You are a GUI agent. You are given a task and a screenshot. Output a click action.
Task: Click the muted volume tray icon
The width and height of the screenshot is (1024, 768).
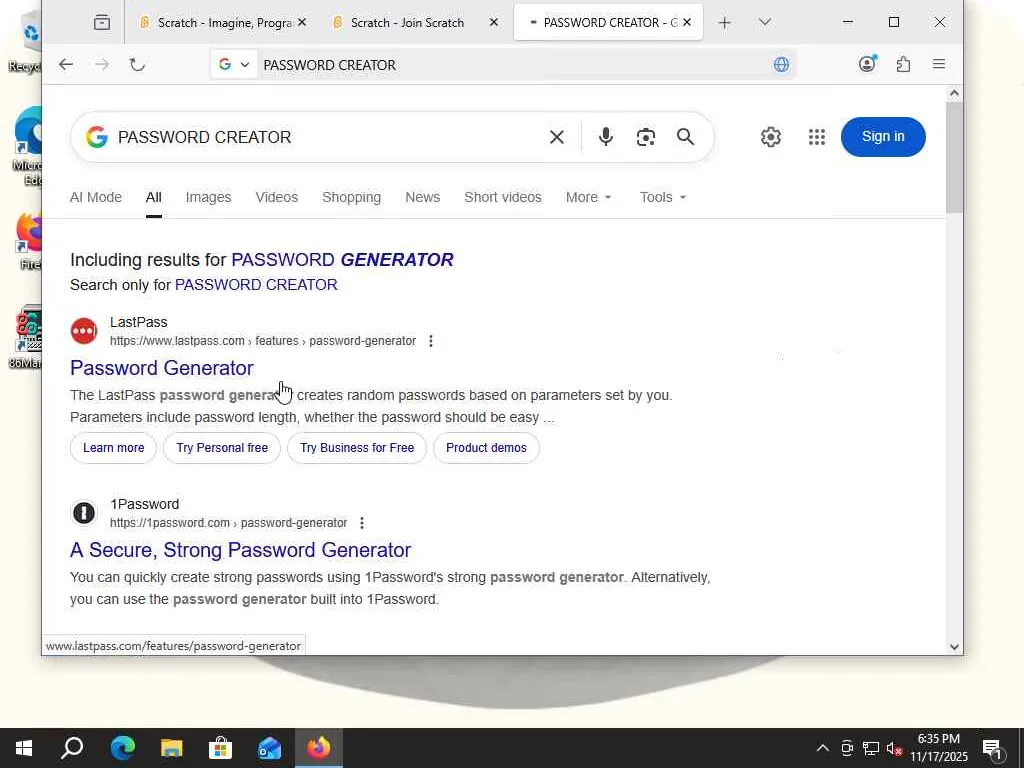[x=895, y=748]
